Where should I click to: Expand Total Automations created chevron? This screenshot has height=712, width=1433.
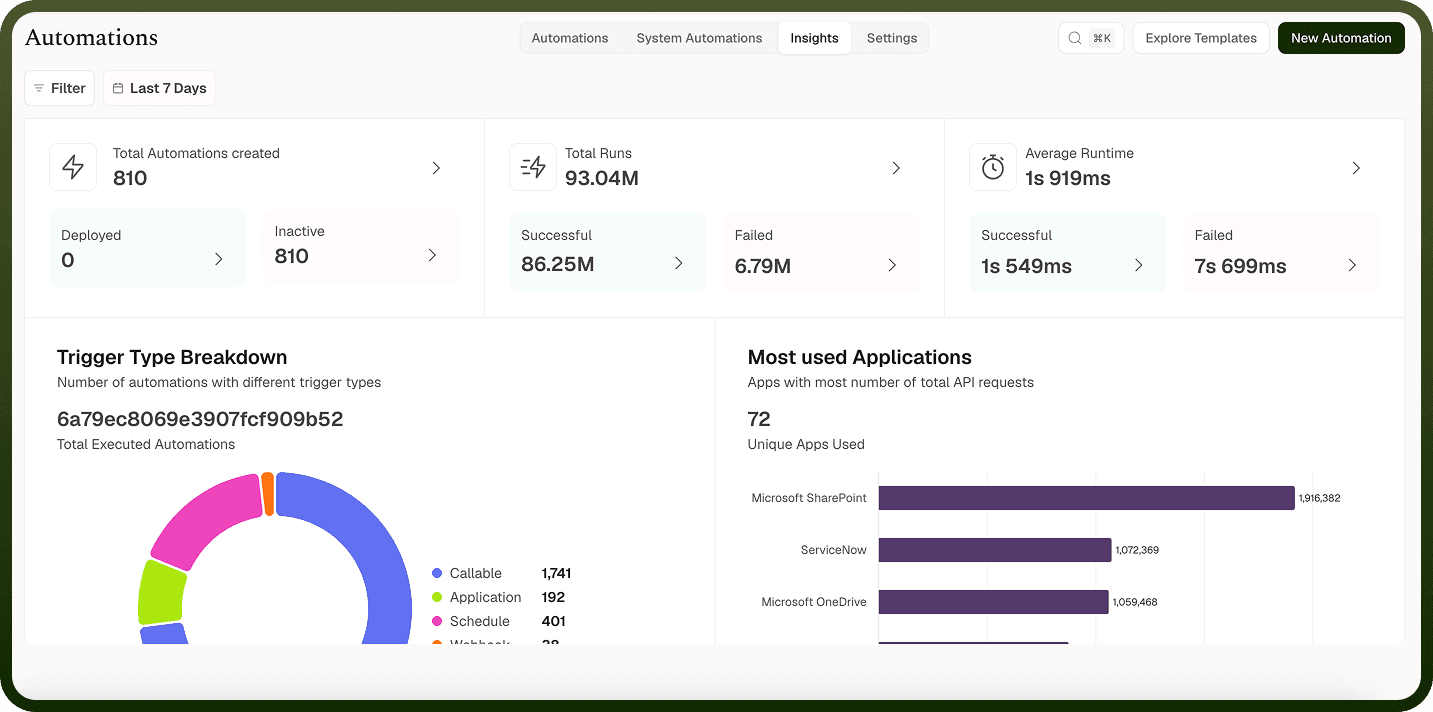pos(436,168)
